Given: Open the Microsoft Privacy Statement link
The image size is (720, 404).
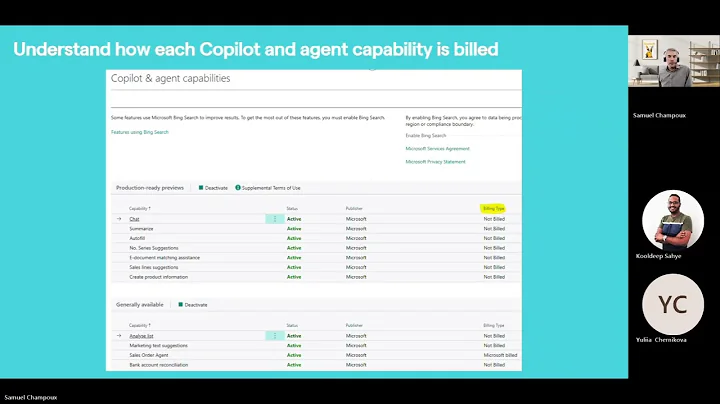Looking at the screenshot, I should (435, 162).
